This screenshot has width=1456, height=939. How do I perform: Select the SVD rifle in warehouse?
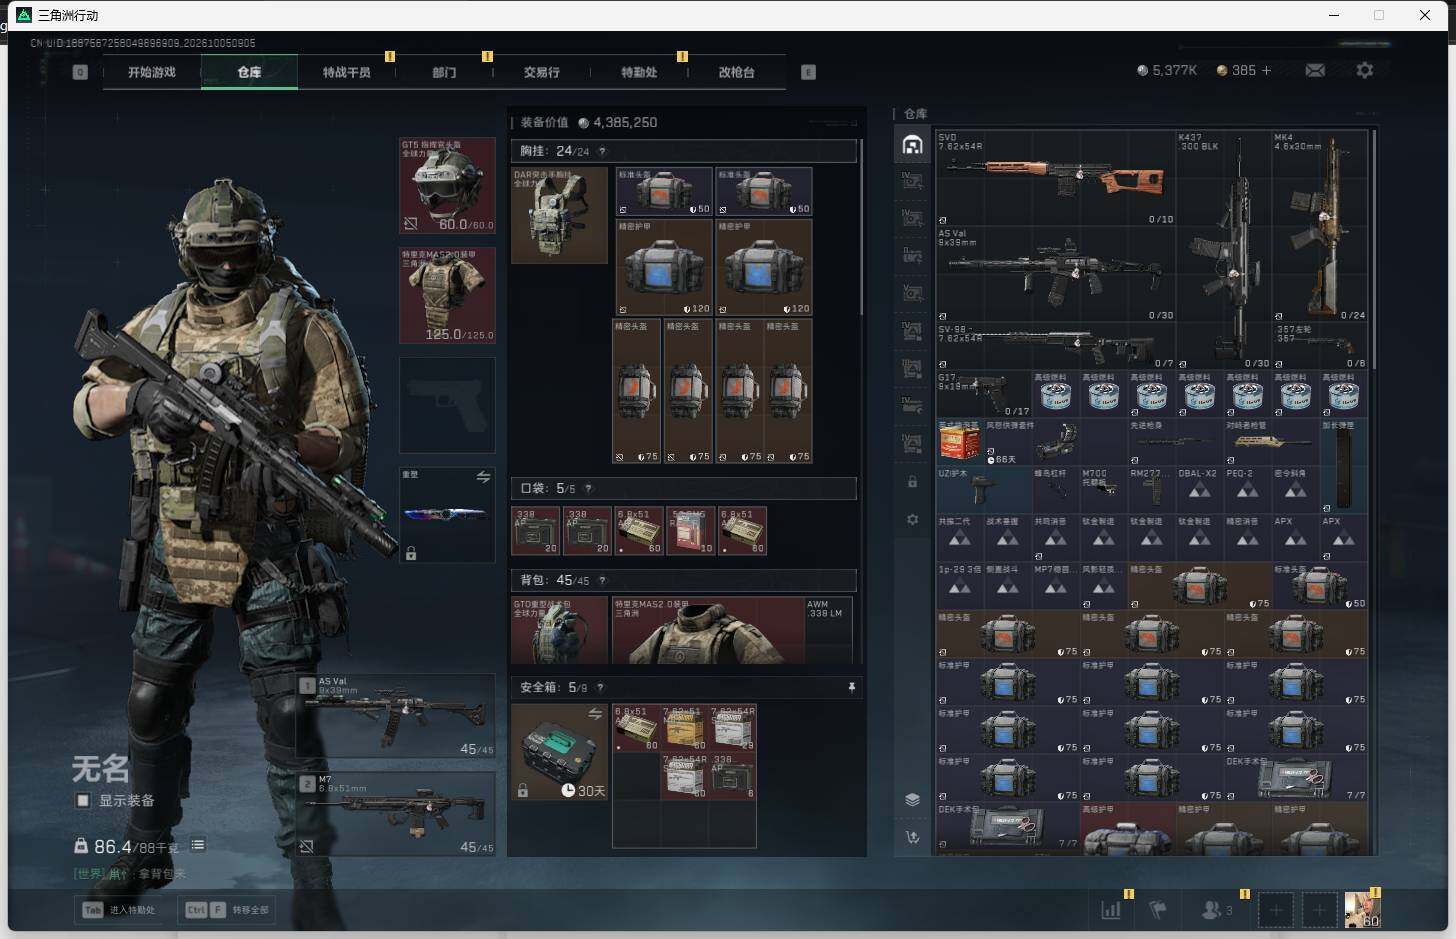[1055, 178]
